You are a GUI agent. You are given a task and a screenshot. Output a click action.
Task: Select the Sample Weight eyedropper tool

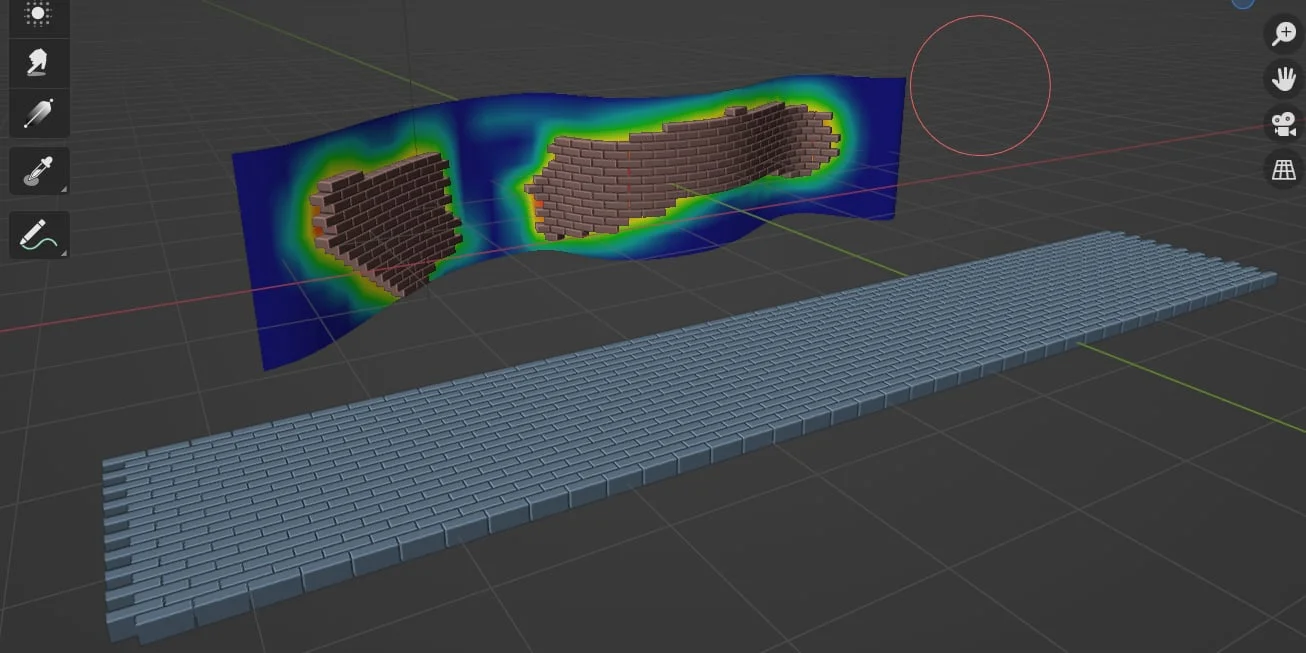[x=38, y=170]
